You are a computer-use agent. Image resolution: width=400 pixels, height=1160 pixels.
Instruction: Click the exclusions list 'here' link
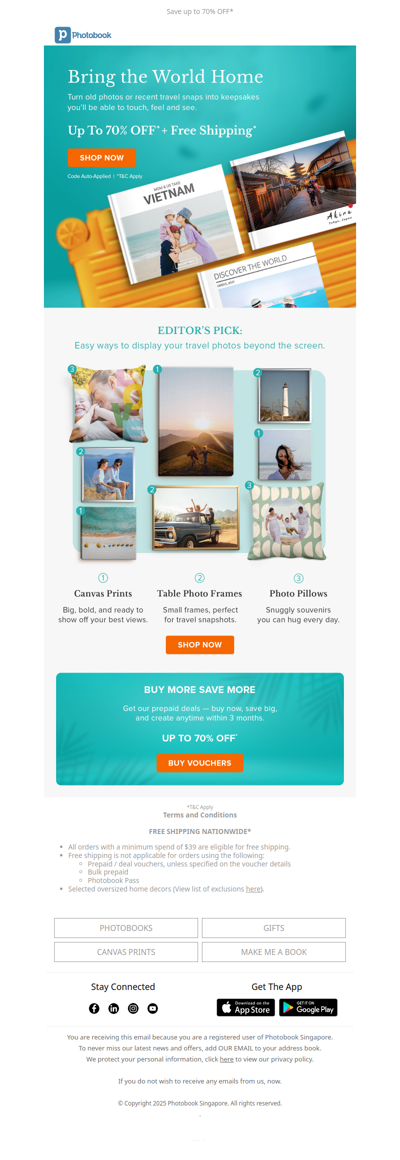point(254,888)
